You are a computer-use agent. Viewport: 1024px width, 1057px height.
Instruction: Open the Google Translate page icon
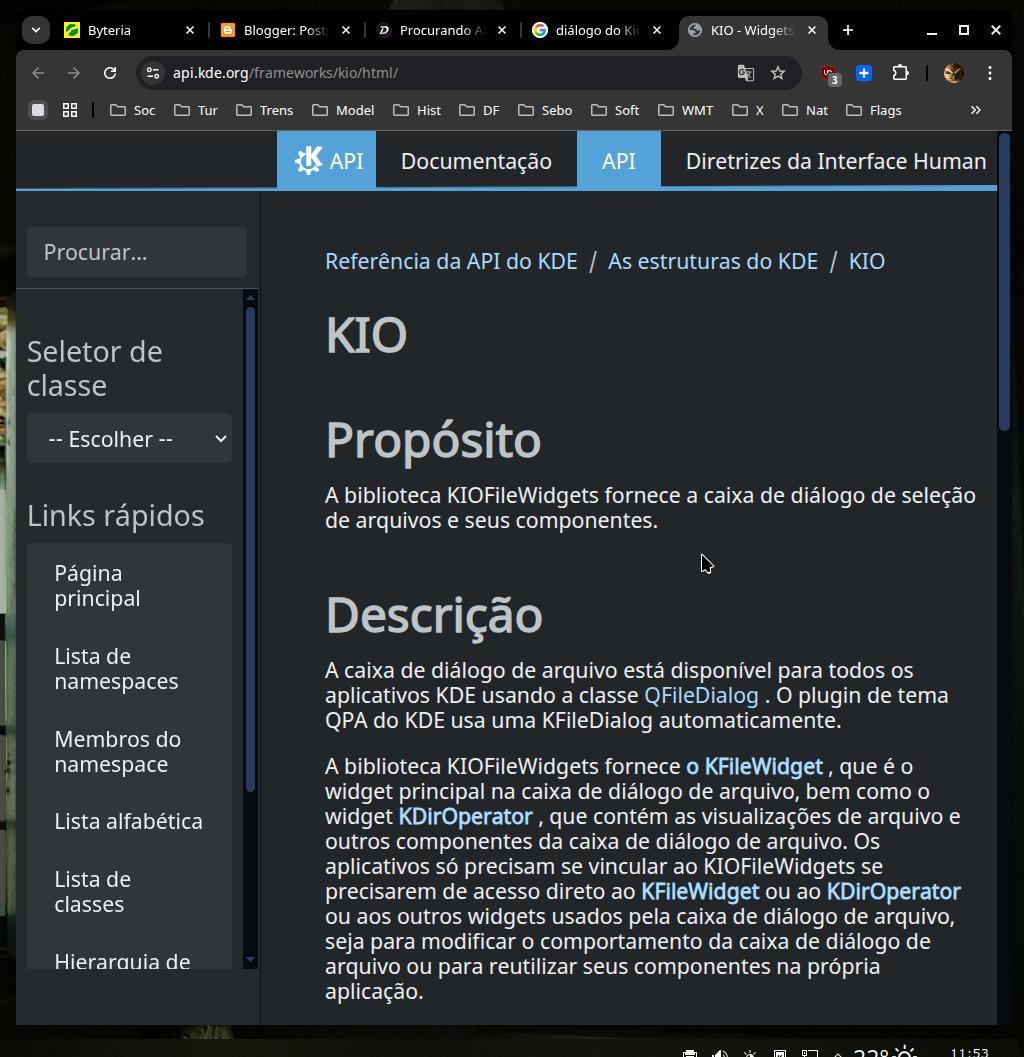click(746, 73)
